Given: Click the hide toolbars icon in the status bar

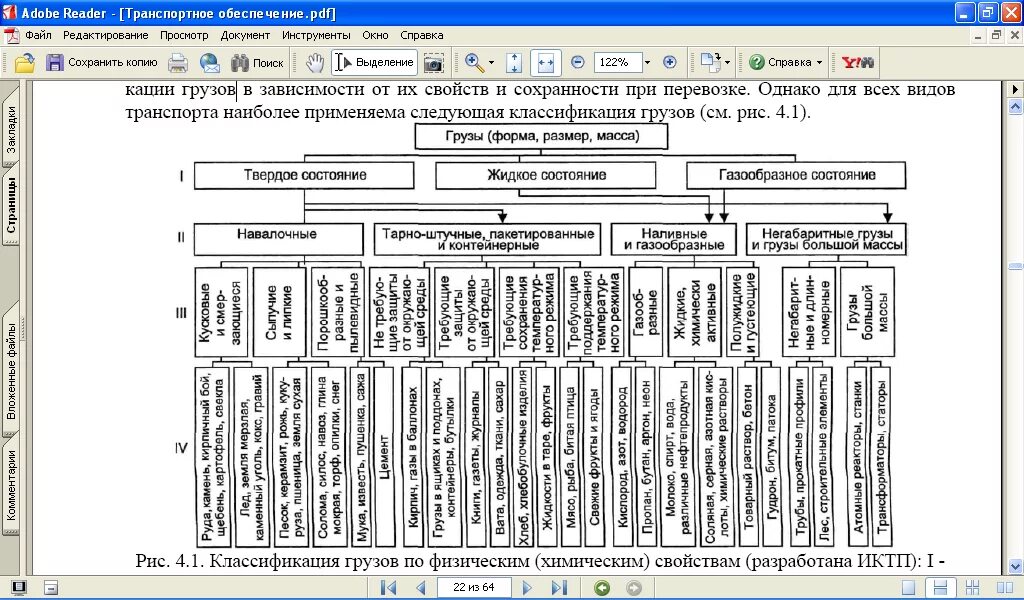Looking at the screenshot, I should click(51, 588).
